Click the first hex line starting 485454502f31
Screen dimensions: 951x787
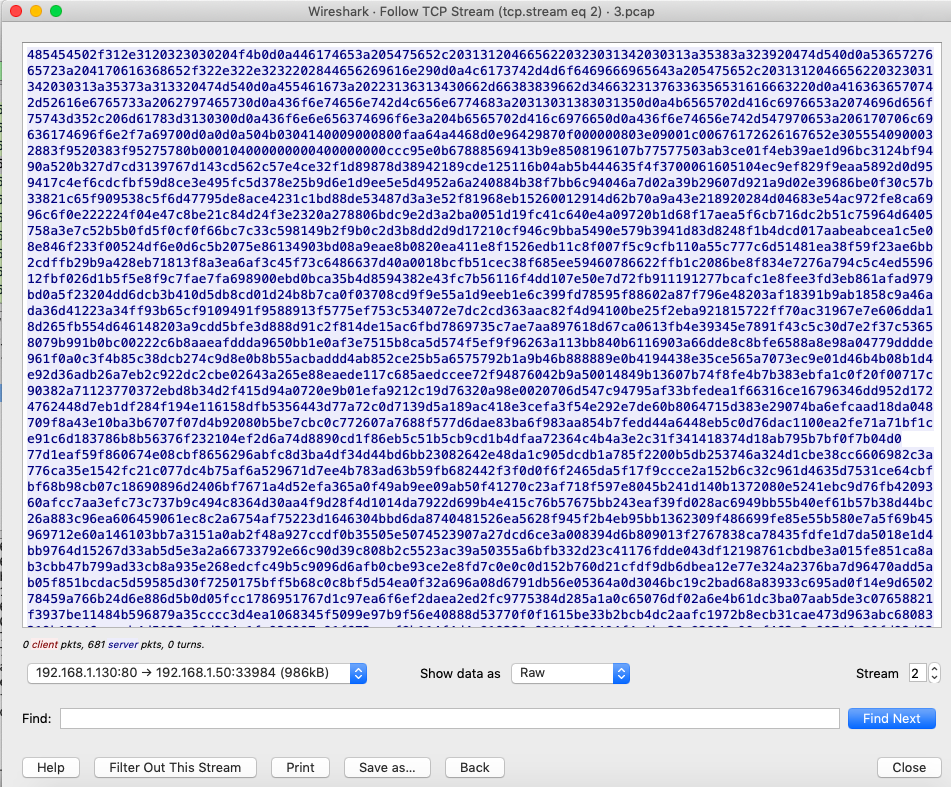[x=480, y=55]
